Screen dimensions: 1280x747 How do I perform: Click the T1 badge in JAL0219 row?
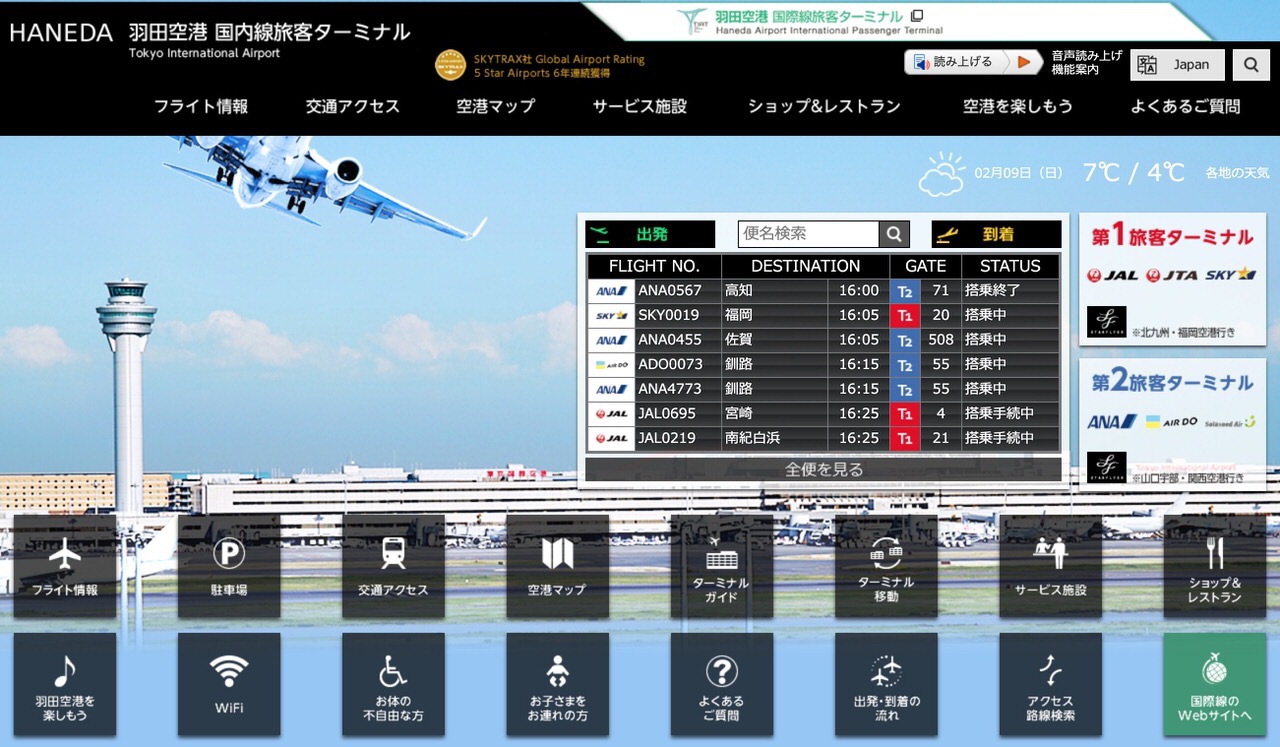coord(905,438)
